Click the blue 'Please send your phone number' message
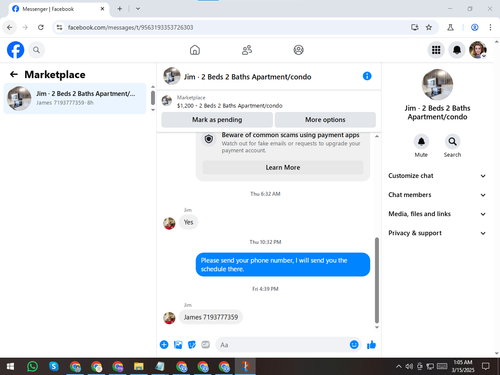Viewport: 500px width, 375px height. [x=283, y=265]
